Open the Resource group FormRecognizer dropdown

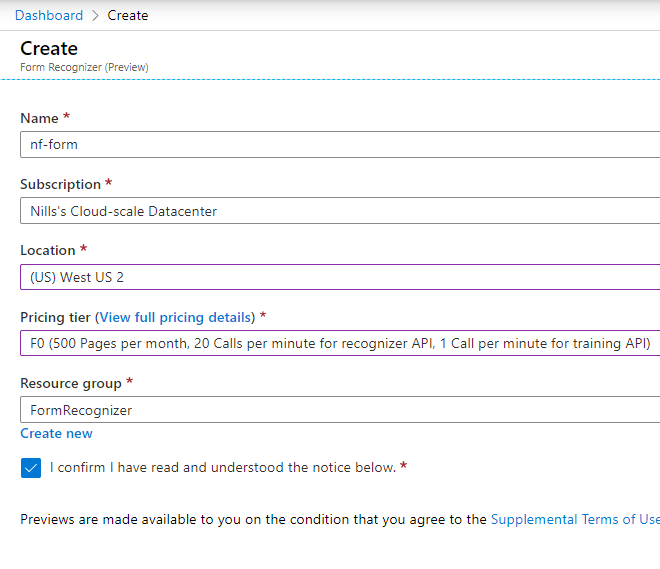(x=340, y=409)
